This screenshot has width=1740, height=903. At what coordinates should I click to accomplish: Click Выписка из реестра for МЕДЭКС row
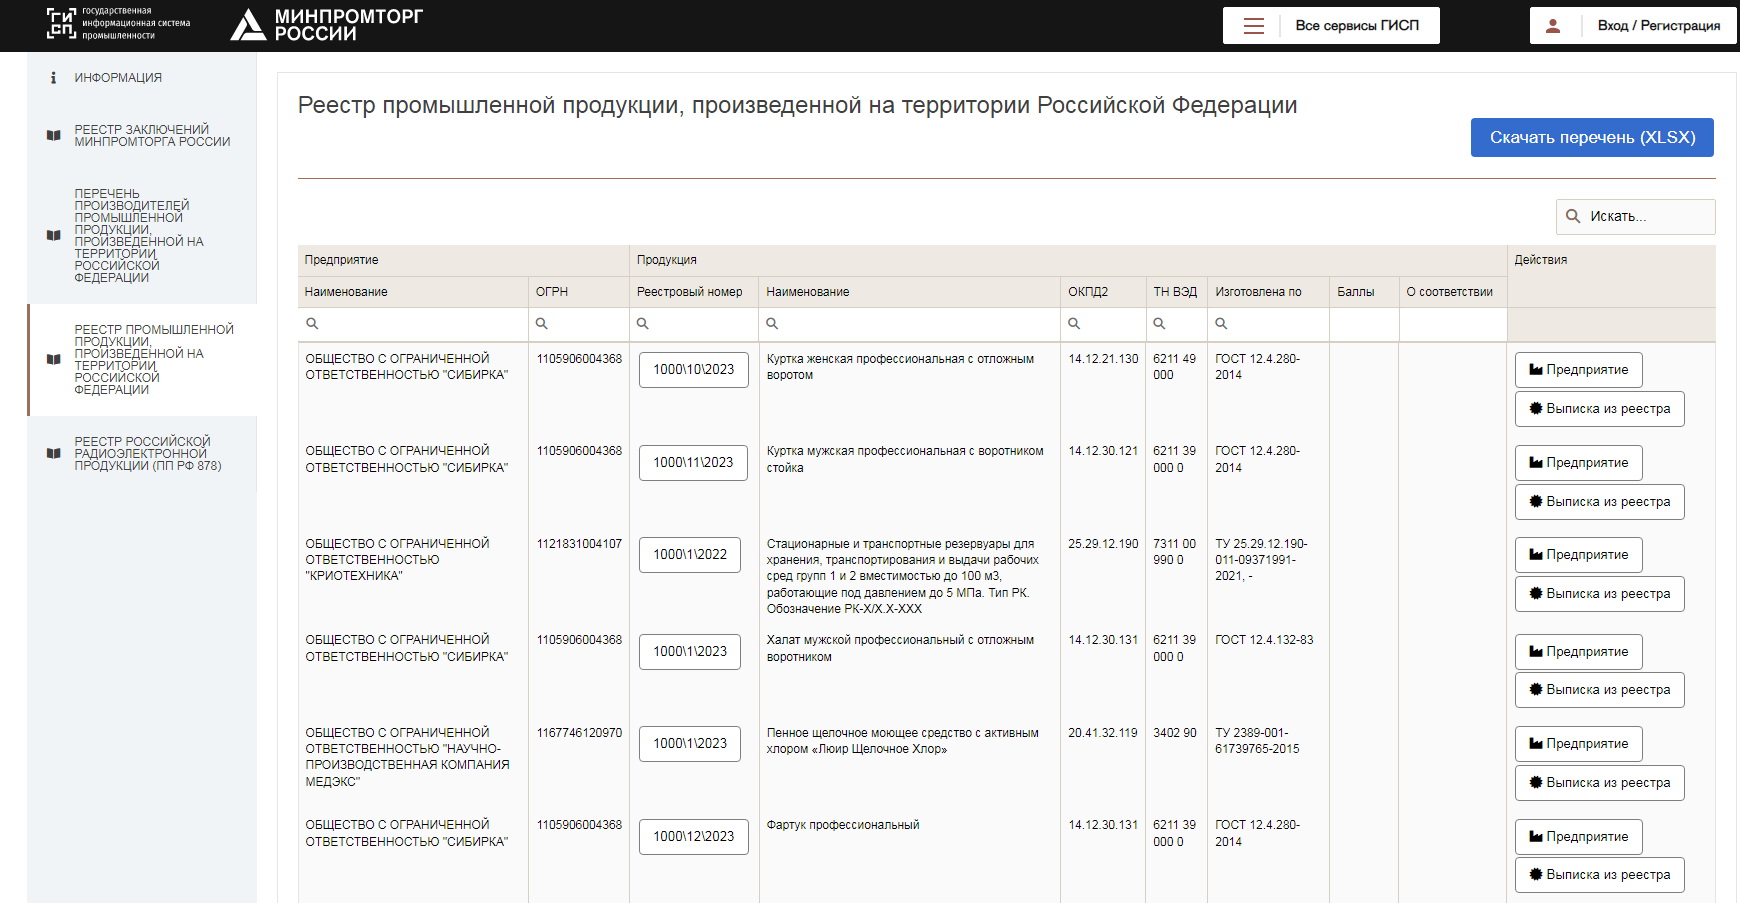click(1600, 783)
